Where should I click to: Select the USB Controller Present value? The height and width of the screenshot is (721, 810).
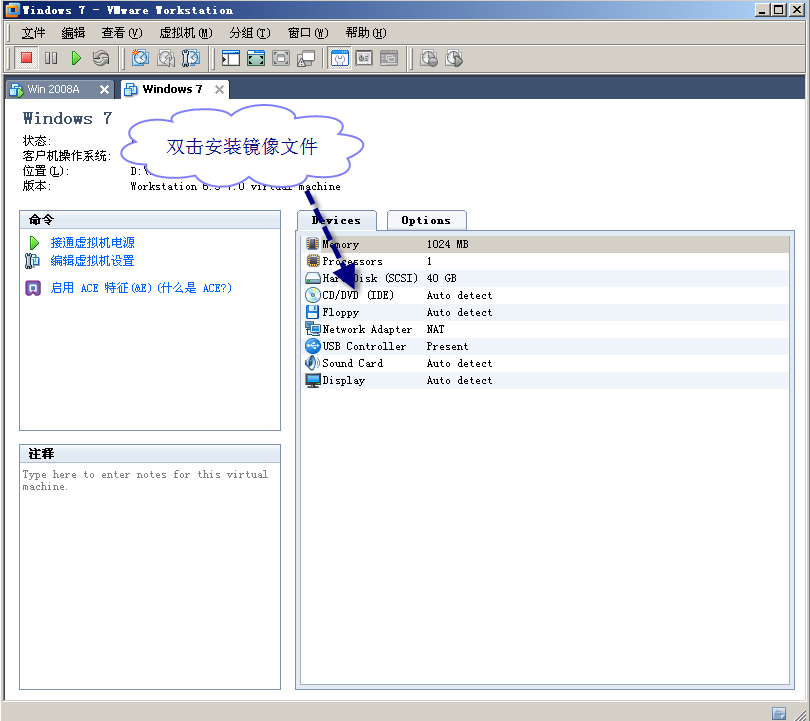click(447, 346)
